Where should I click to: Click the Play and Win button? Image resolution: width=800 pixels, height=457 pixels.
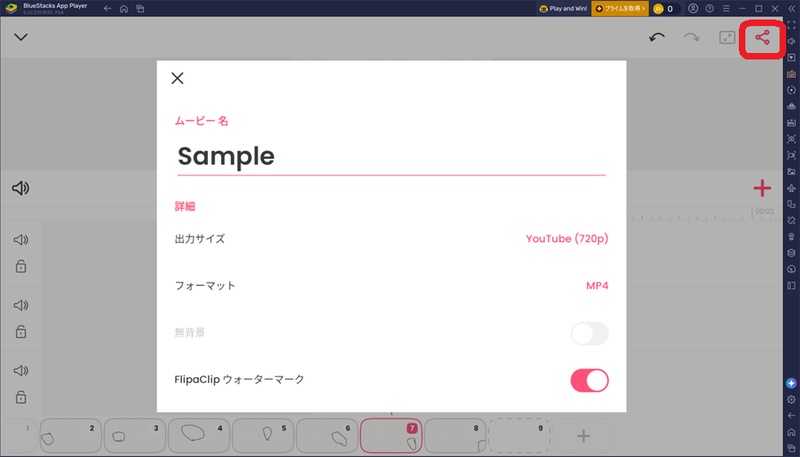(x=564, y=9)
